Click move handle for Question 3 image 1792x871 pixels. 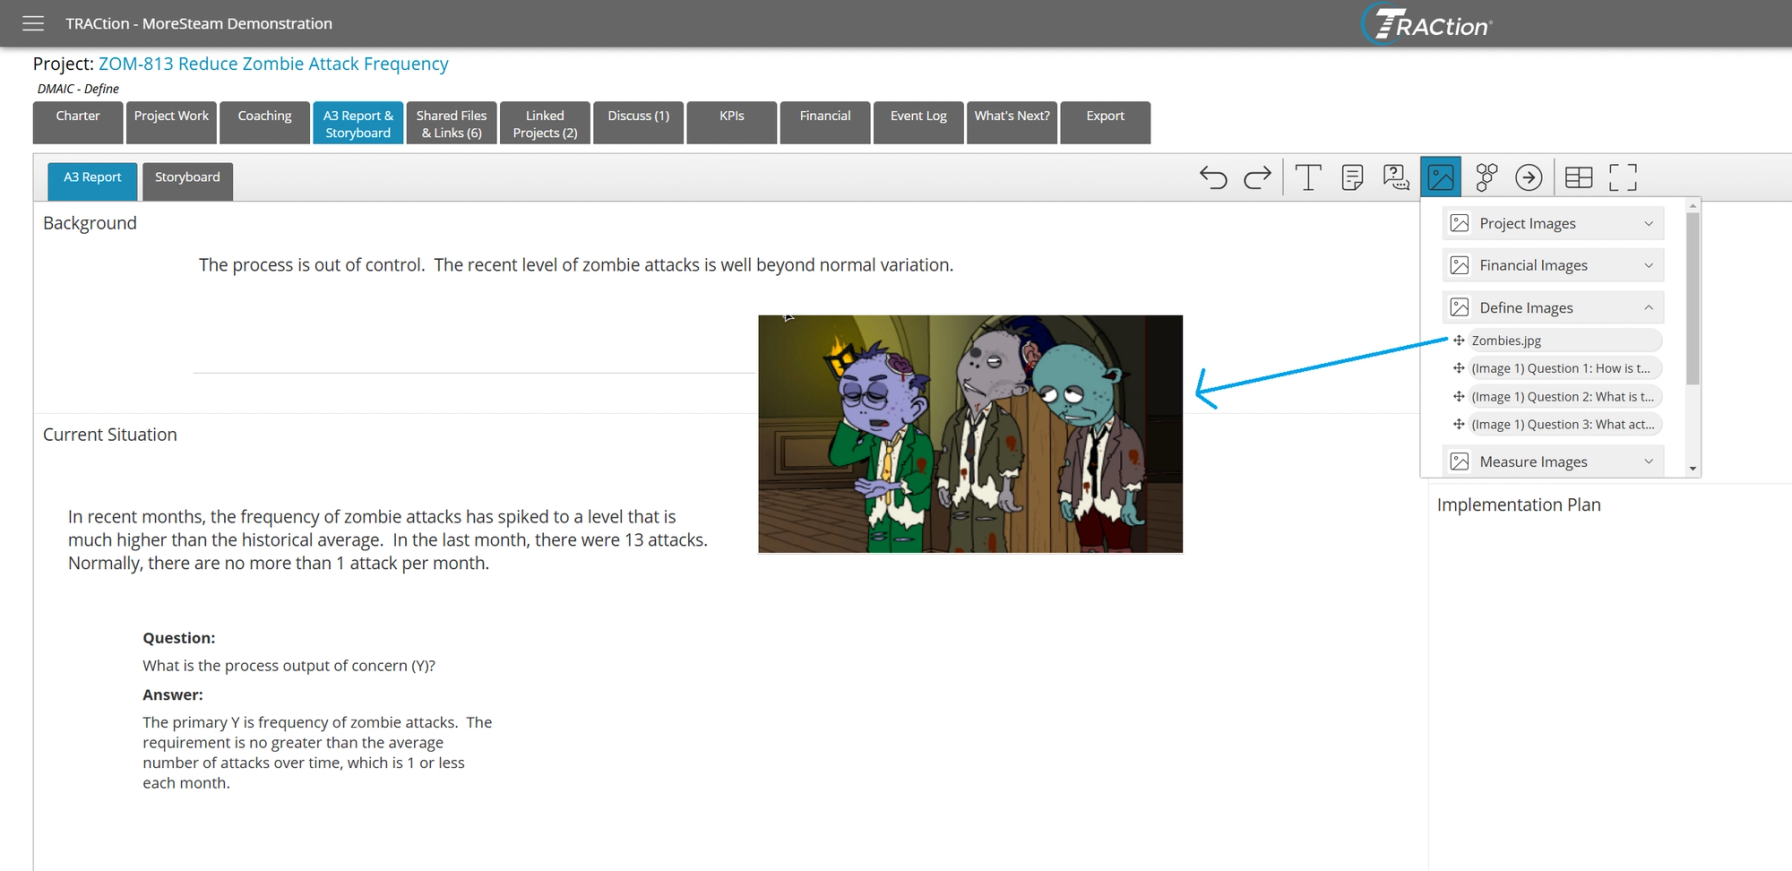pos(1459,424)
